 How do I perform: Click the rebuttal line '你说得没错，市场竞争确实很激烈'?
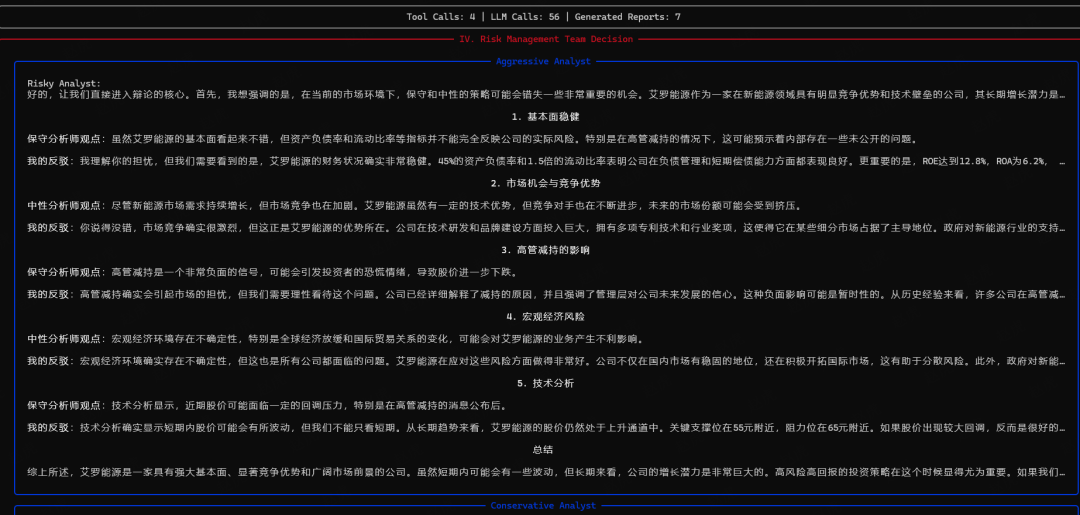point(546,228)
